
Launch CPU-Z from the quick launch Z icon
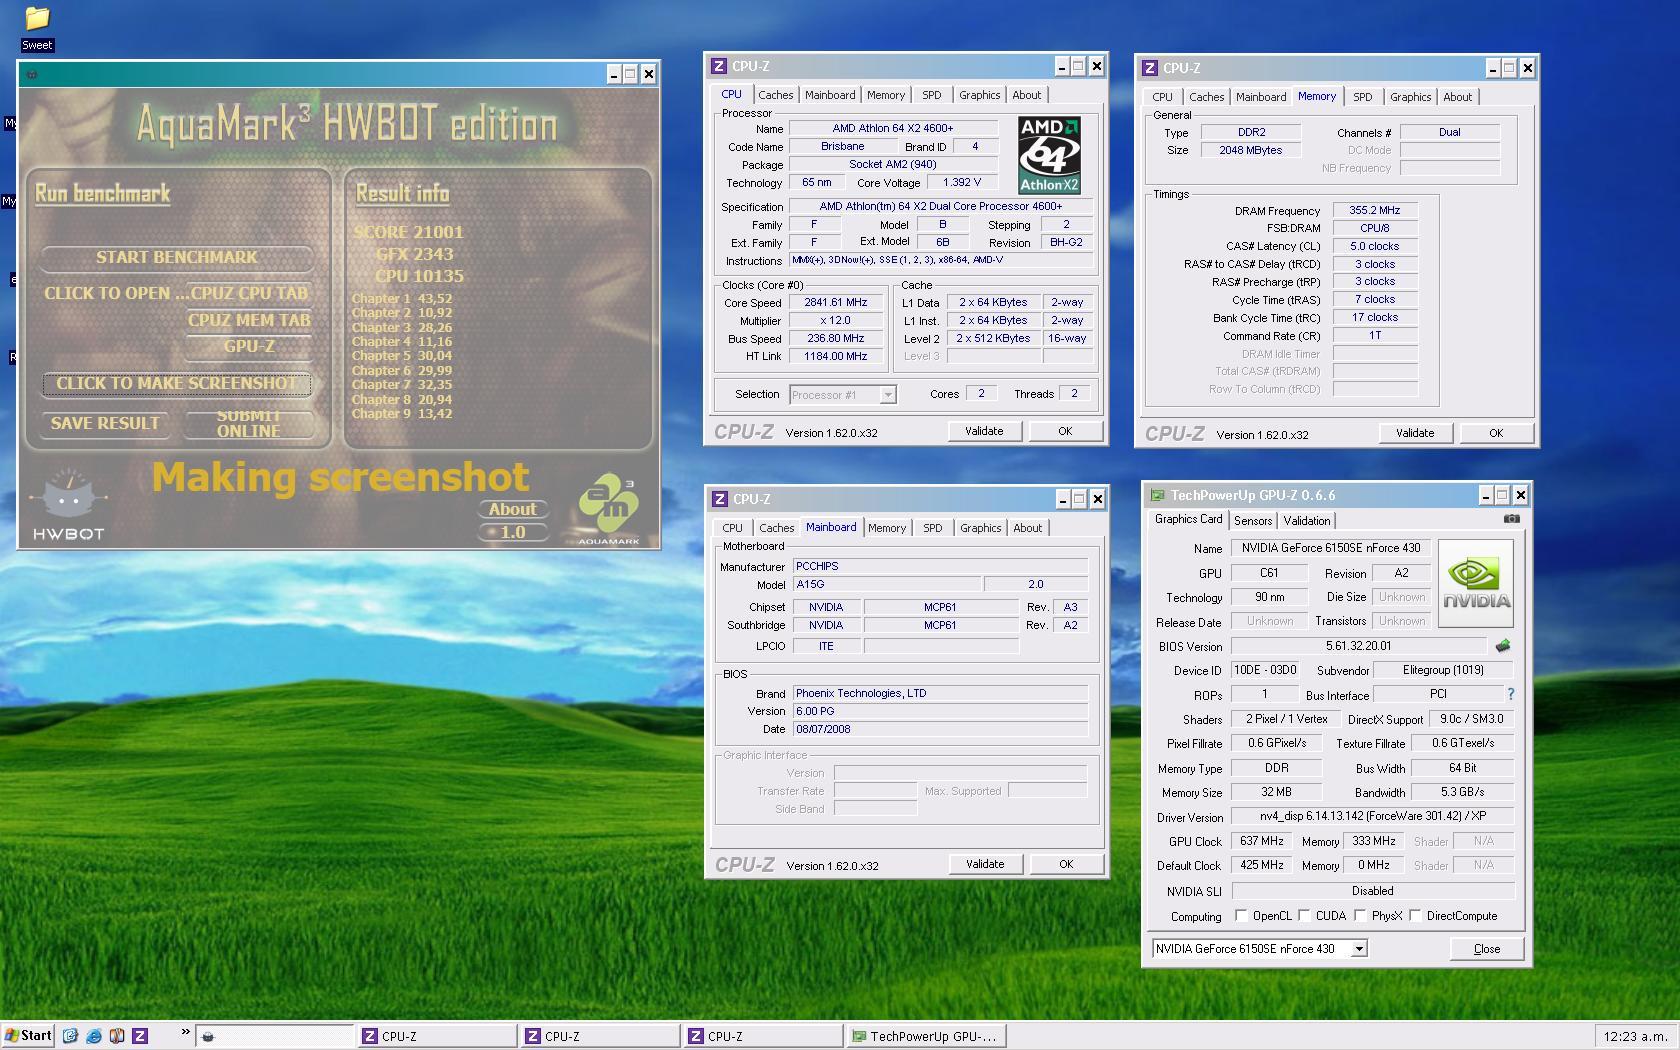(x=140, y=1036)
